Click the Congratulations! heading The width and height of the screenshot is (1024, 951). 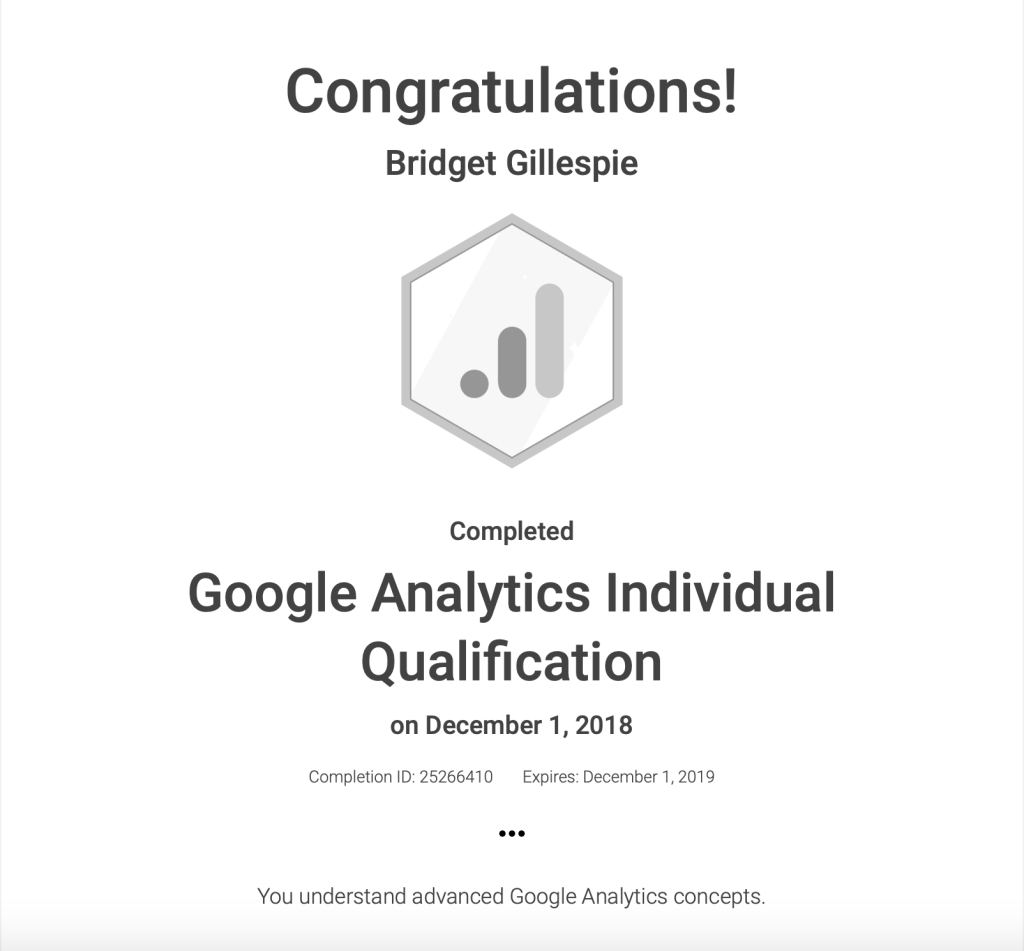coord(511,92)
